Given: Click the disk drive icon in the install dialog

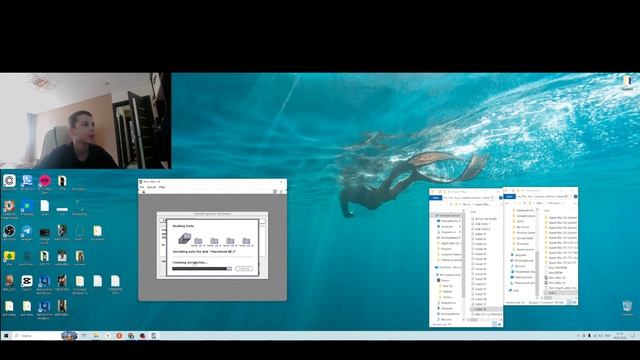Looking at the screenshot, I should (184, 238).
